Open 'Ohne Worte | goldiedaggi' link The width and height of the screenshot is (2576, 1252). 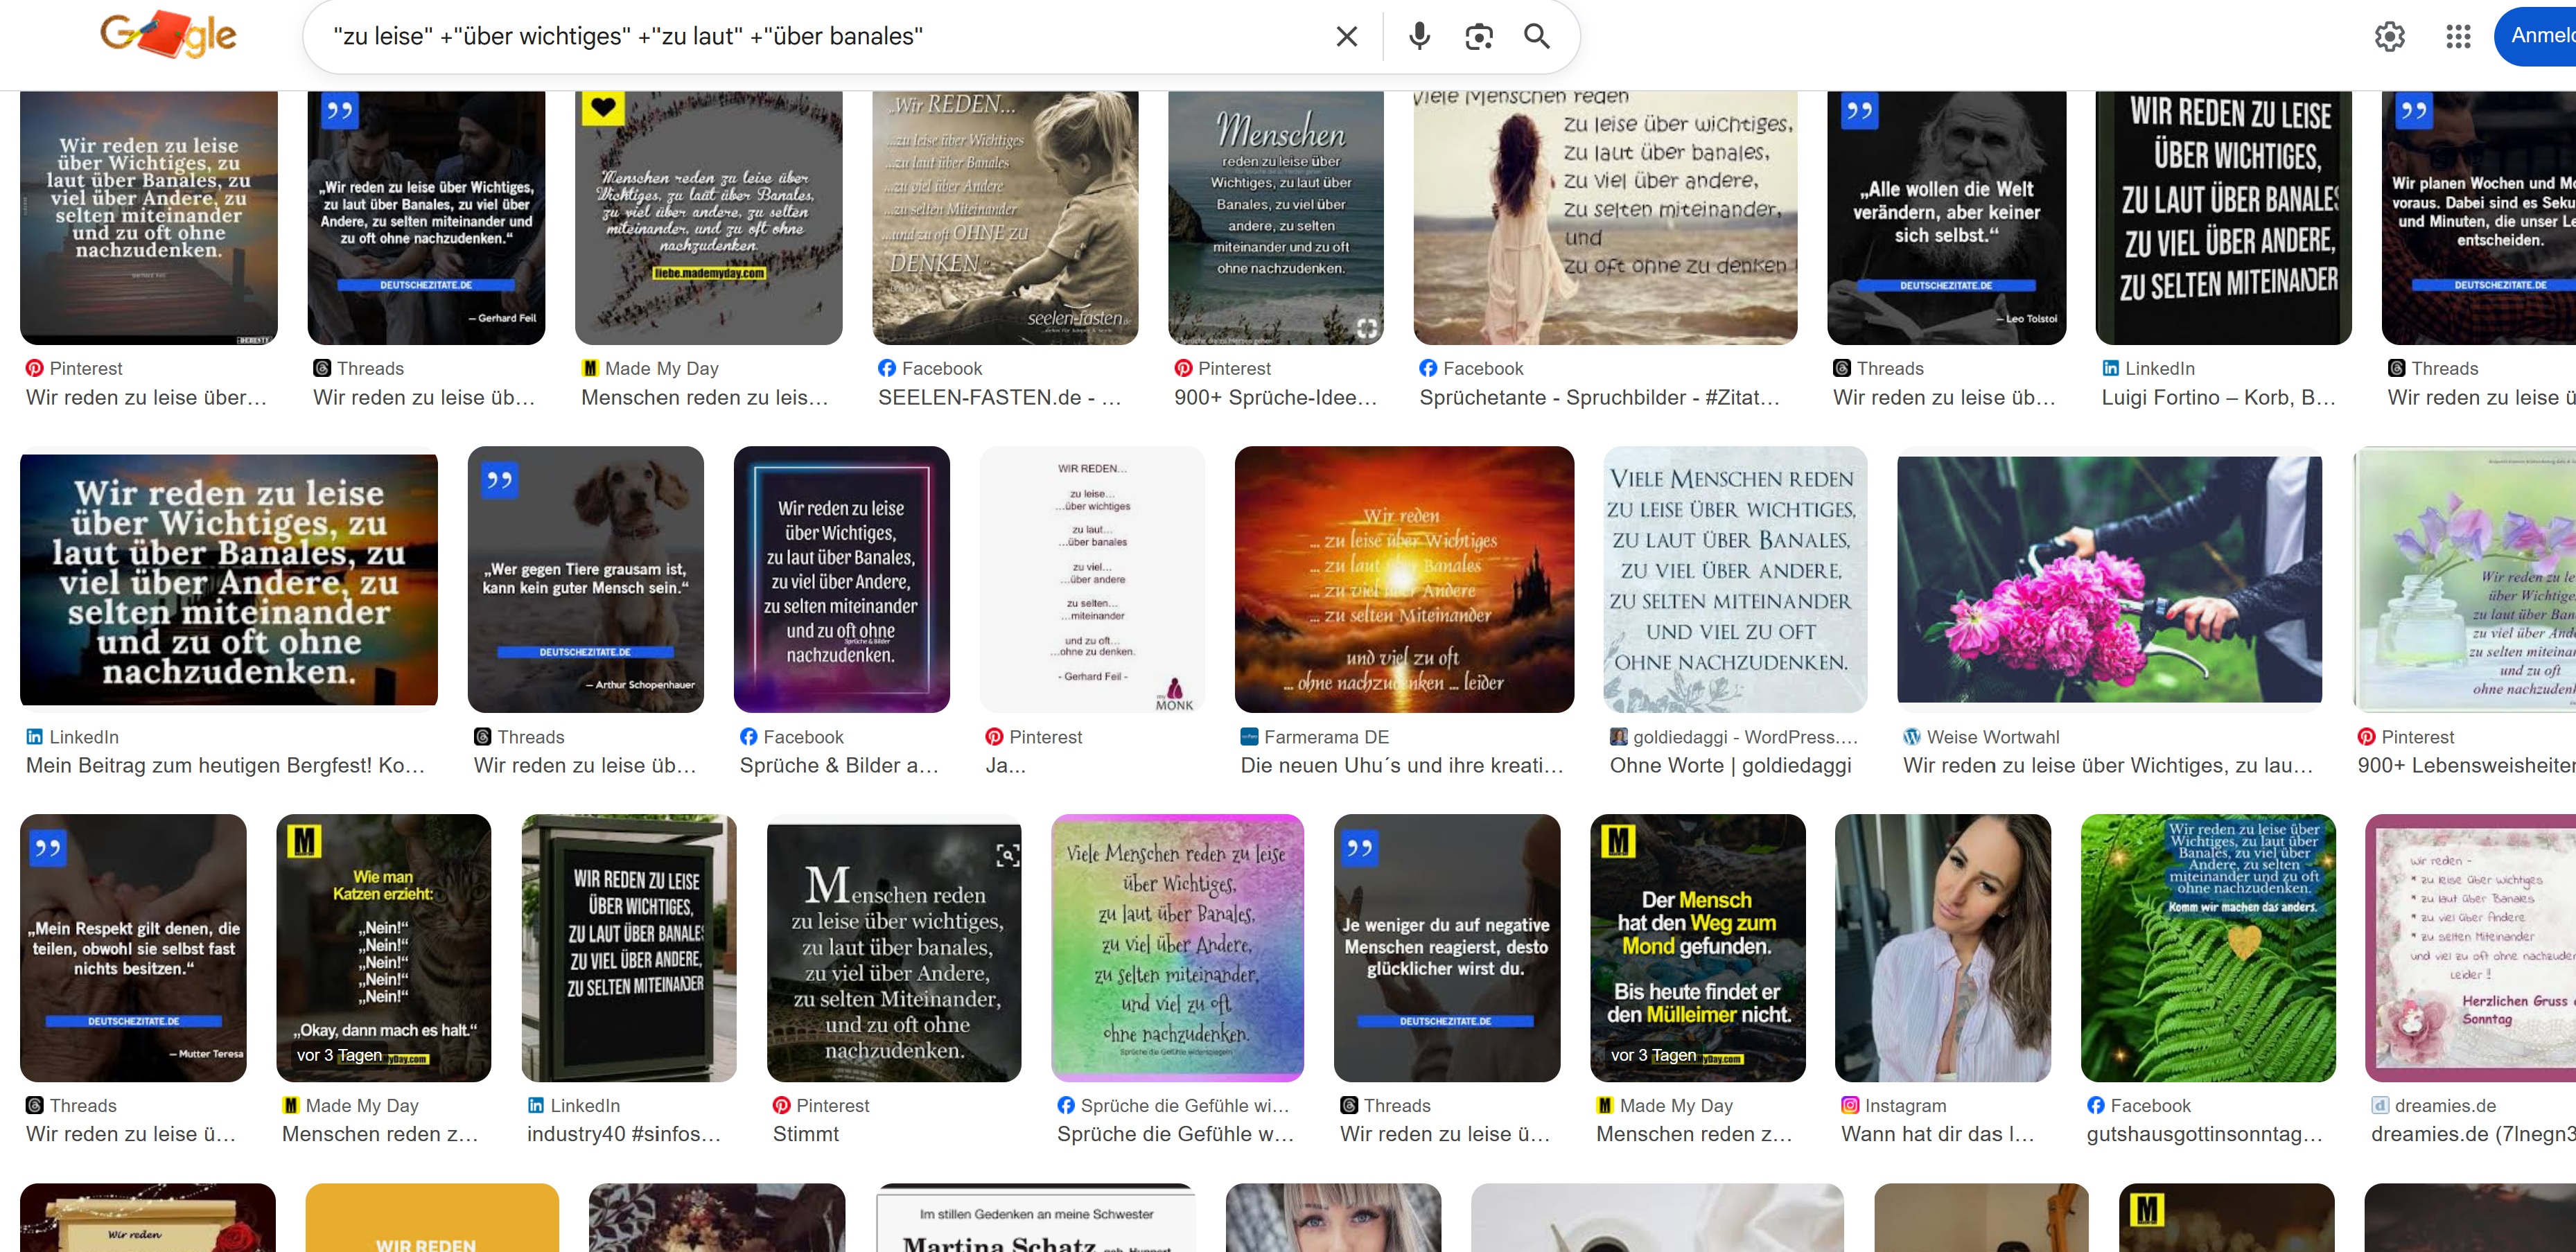(x=1730, y=766)
